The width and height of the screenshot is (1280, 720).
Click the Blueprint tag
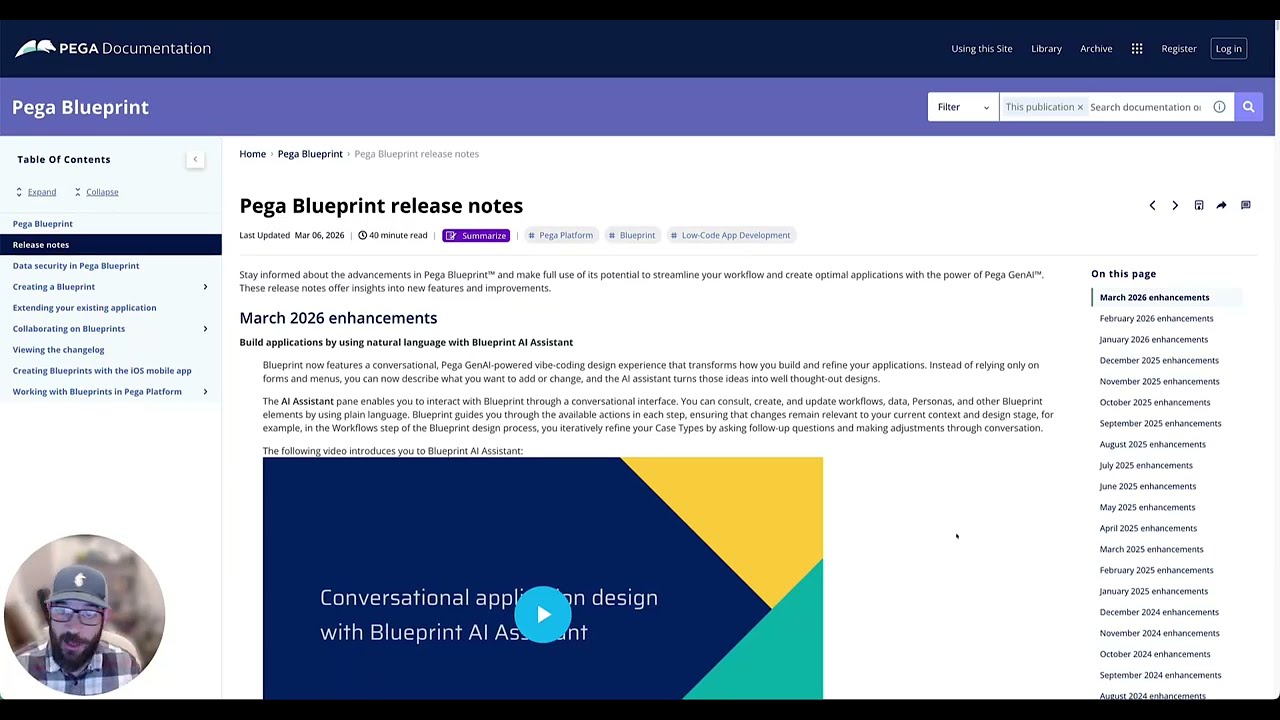pos(632,235)
